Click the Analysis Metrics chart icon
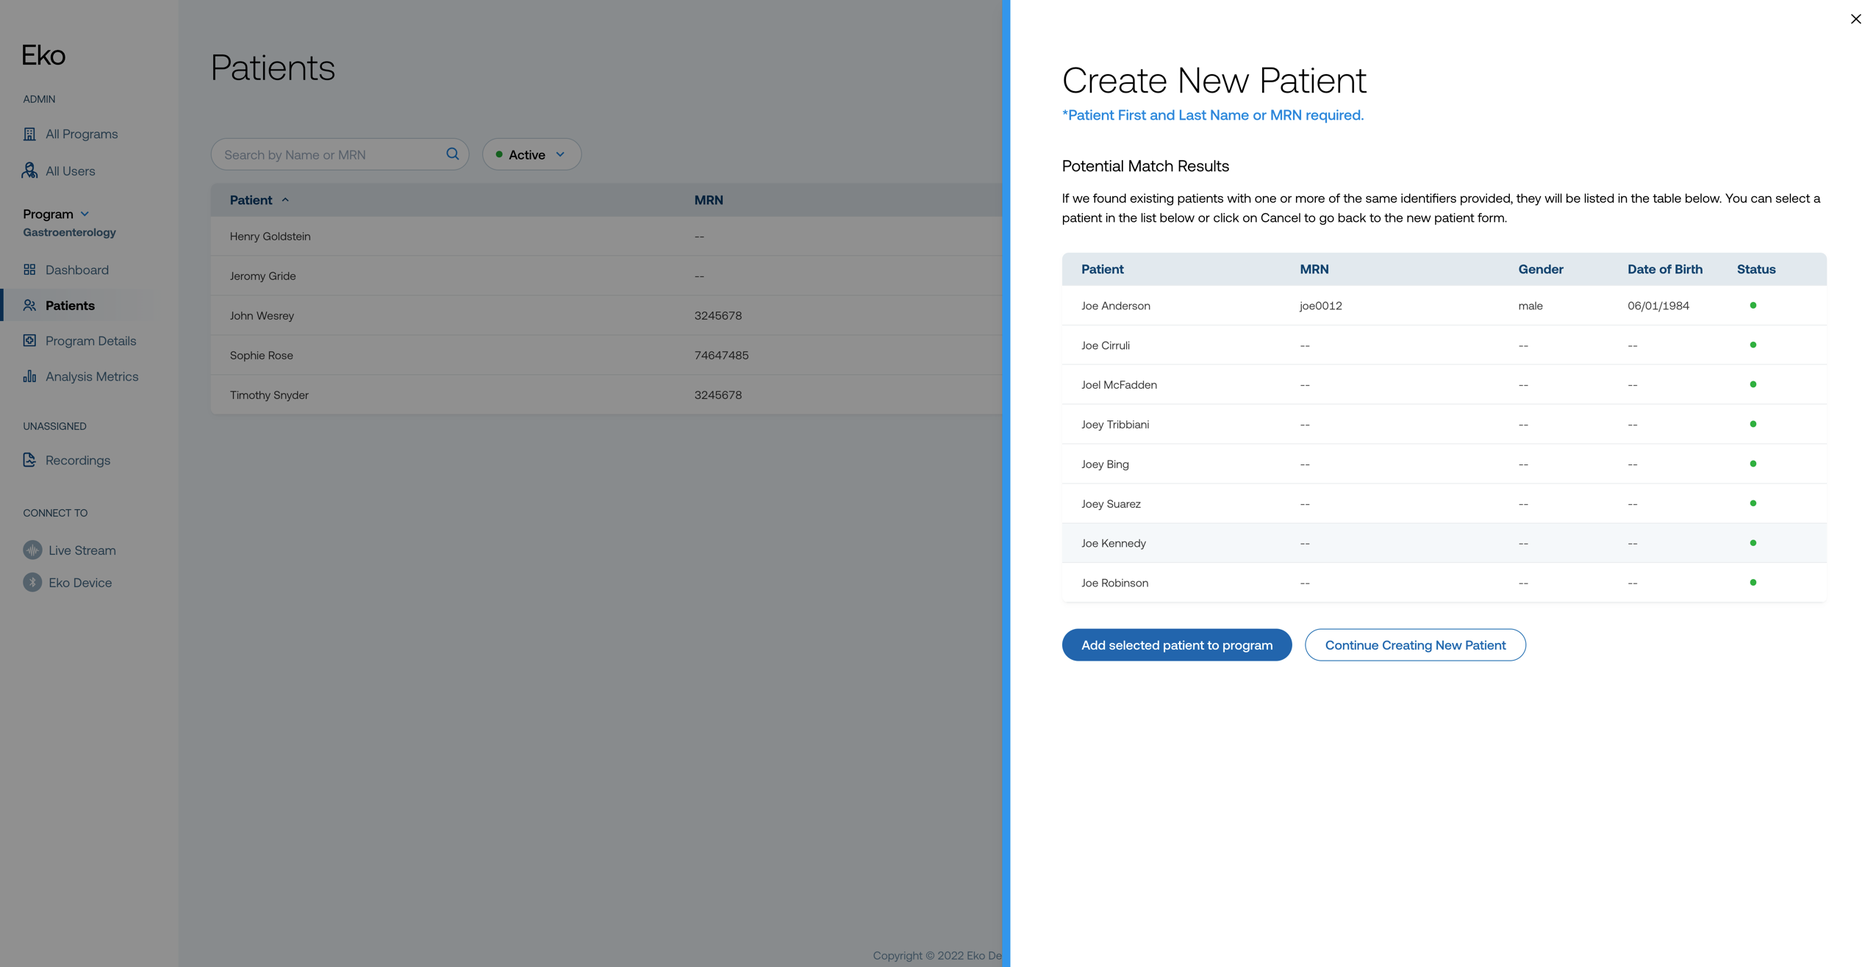Image resolution: width=1876 pixels, height=967 pixels. tap(29, 377)
